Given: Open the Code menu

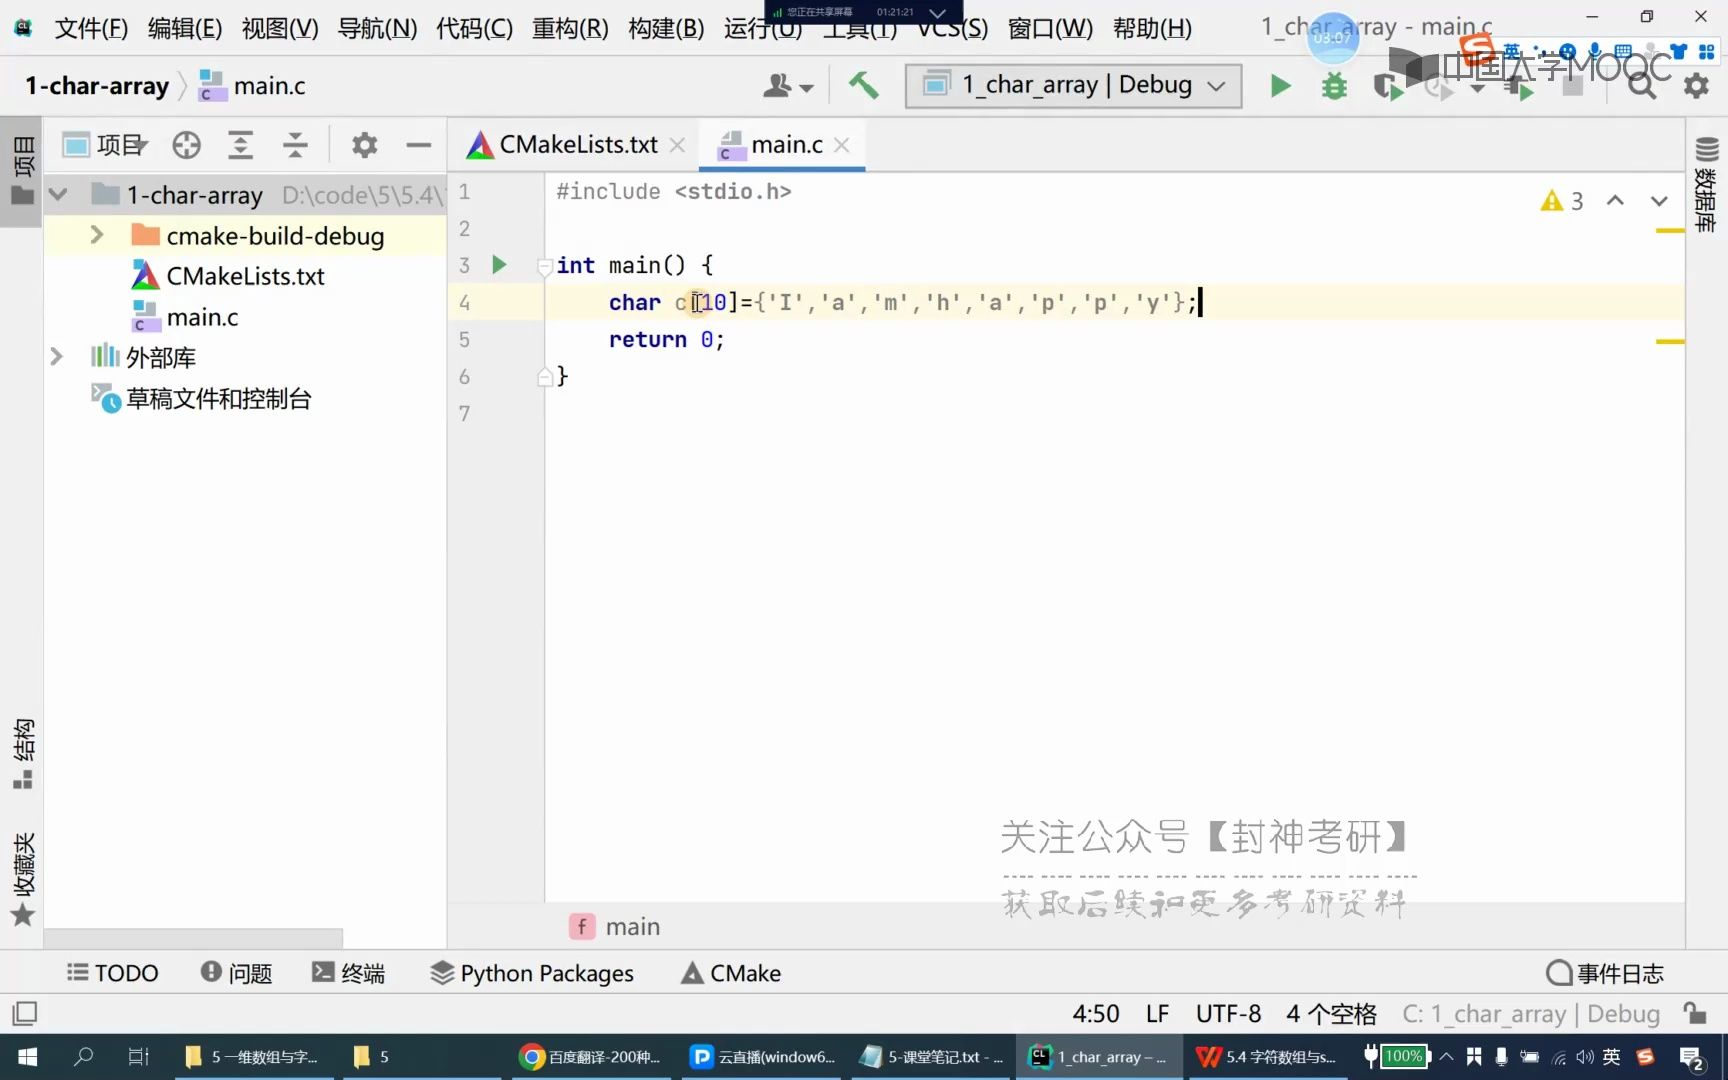Looking at the screenshot, I should pos(474,28).
